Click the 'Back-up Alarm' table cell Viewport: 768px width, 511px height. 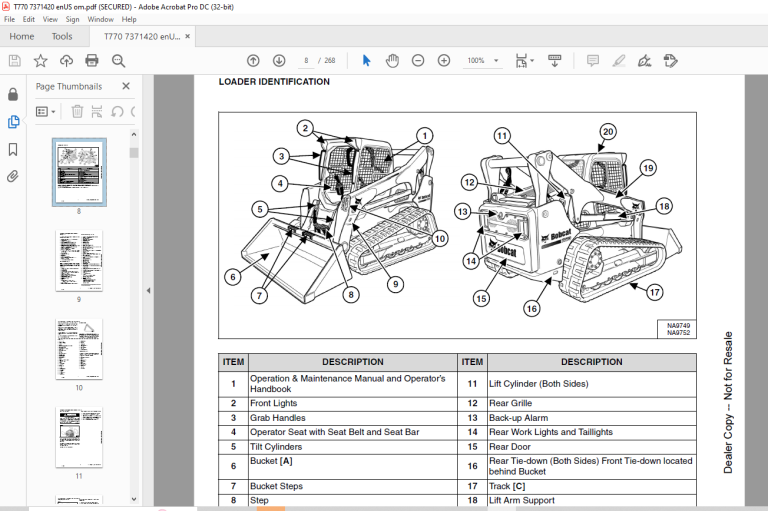pyautogui.click(x=592, y=418)
